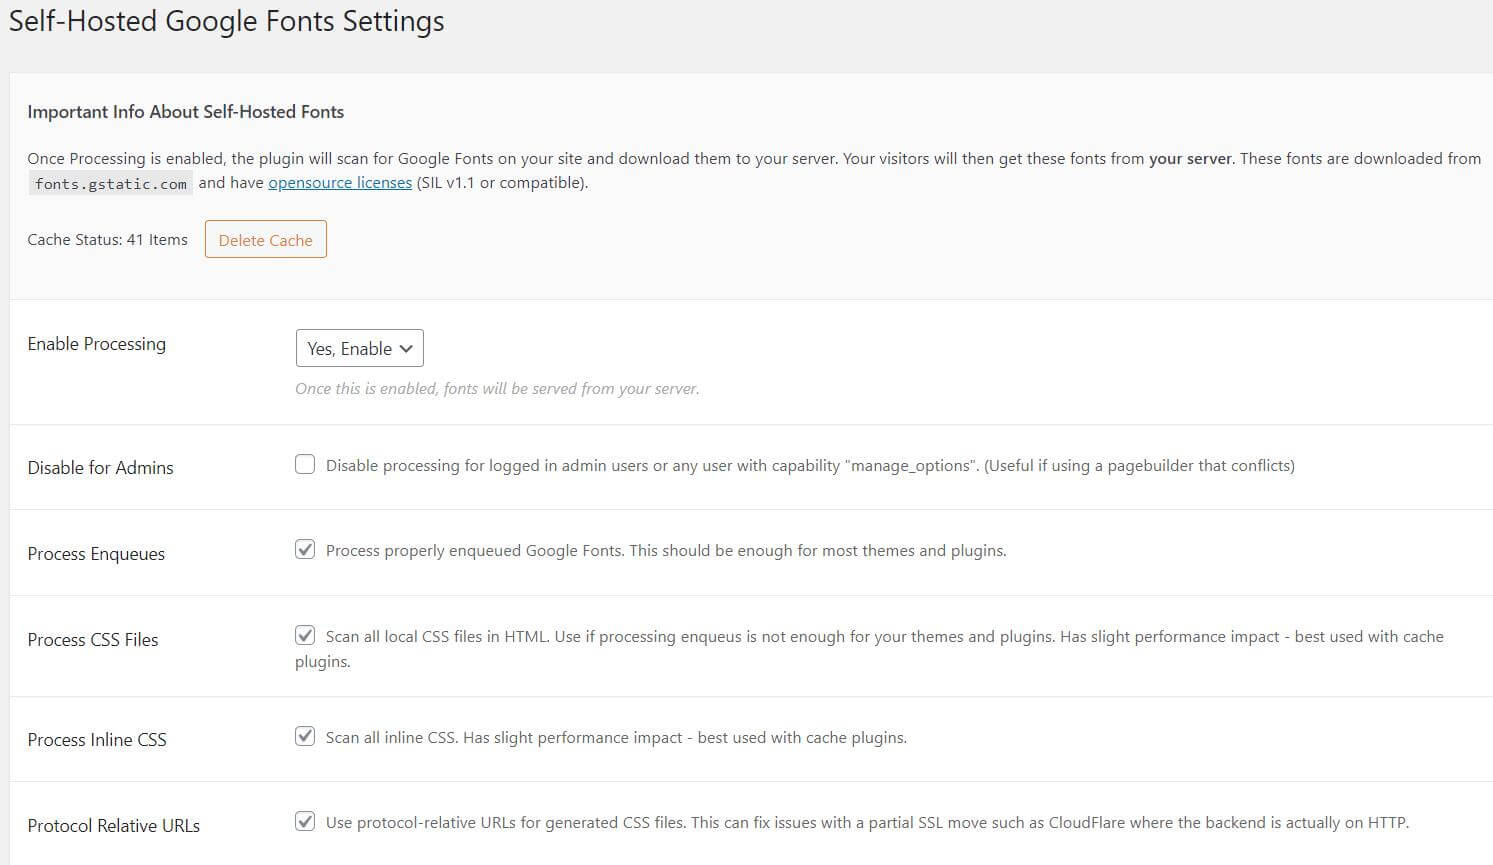Click the Important Info About Self-Hosted Fonts heading
The image size is (1493, 865).
[x=185, y=112]
